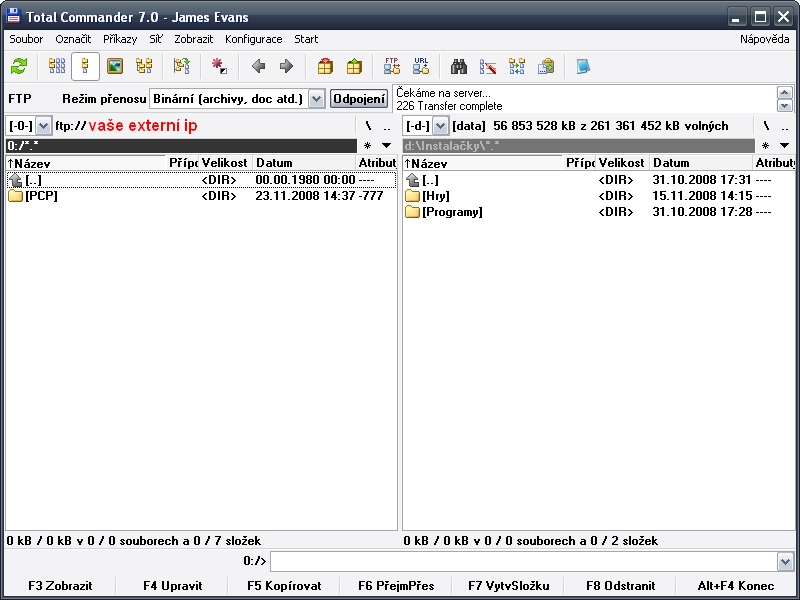Select the full file details view icon
This screenshot has width=800, height=600.
point(85,66)
